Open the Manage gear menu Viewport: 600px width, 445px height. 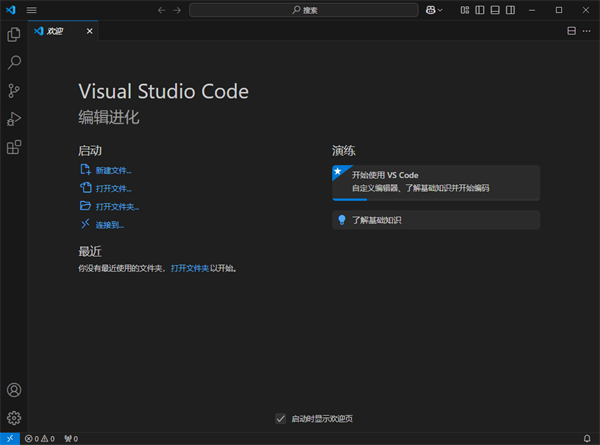(x=14, y=418)
